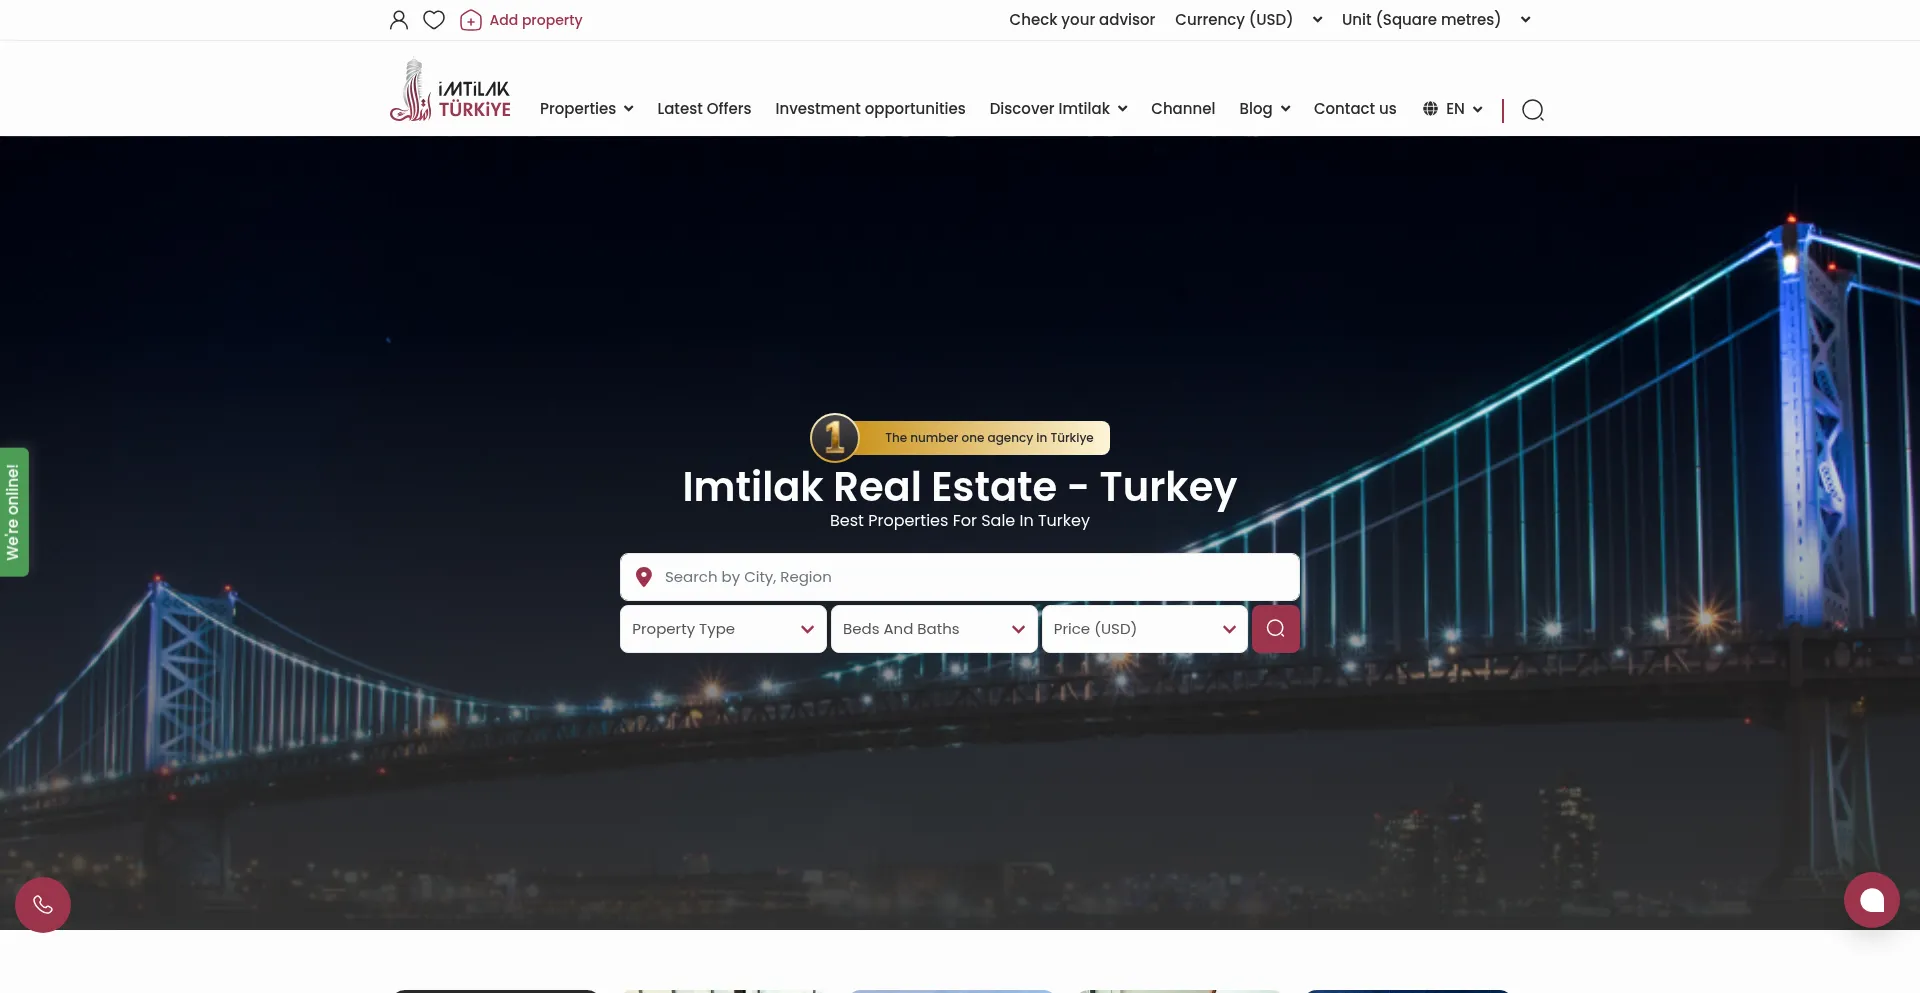Open the Channel page
Screen dimensions: 1920x993
pyautogui.click(x=1183, y=109)
